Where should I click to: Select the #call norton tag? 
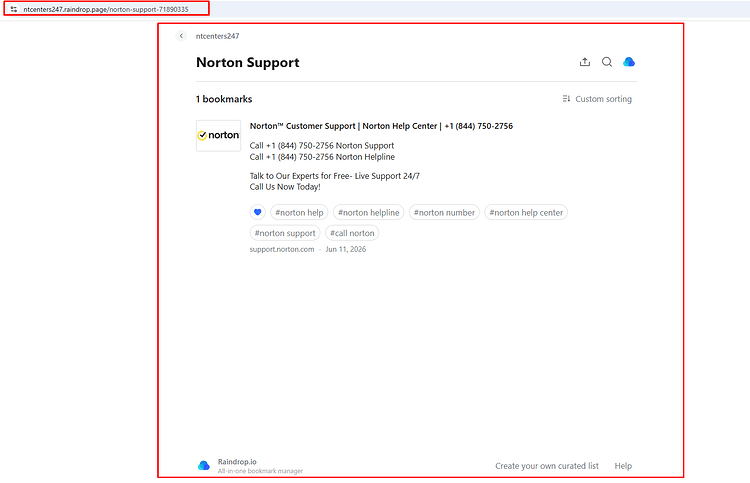pos(352,233)
